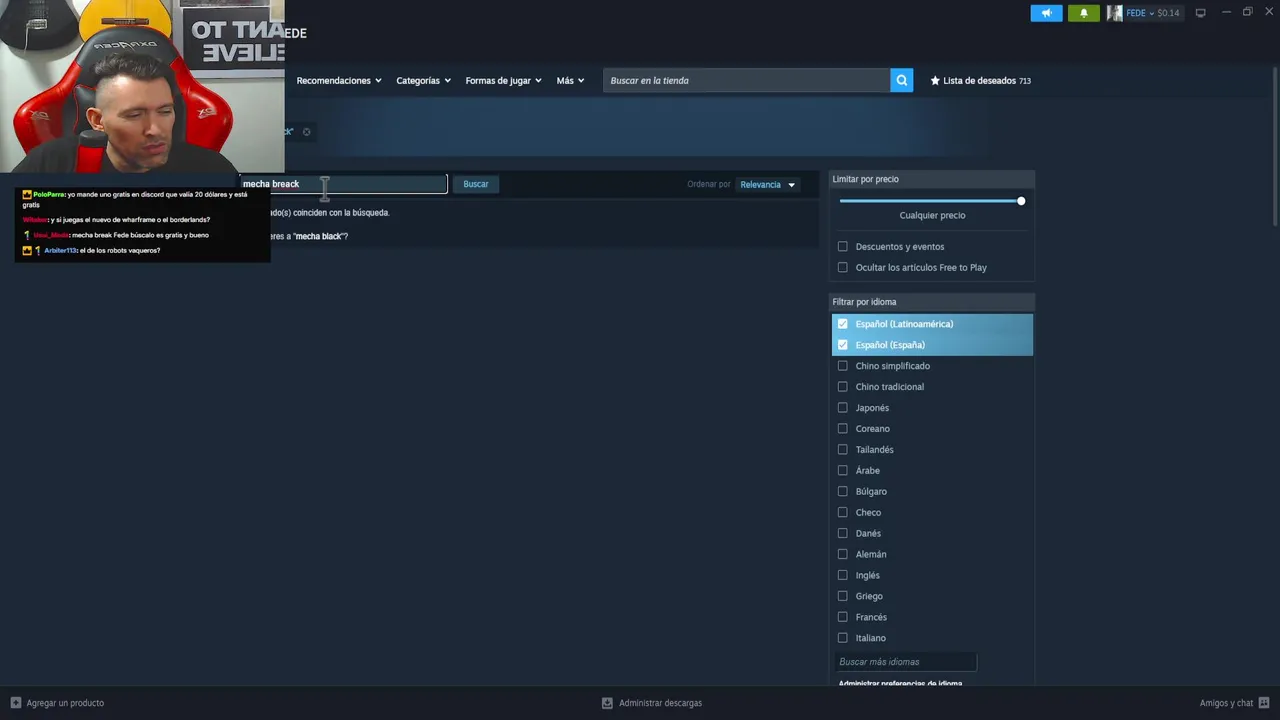The image size is (1280, 720).
Task: Minimize the Steam window
Action: (x=1226, y=12)
